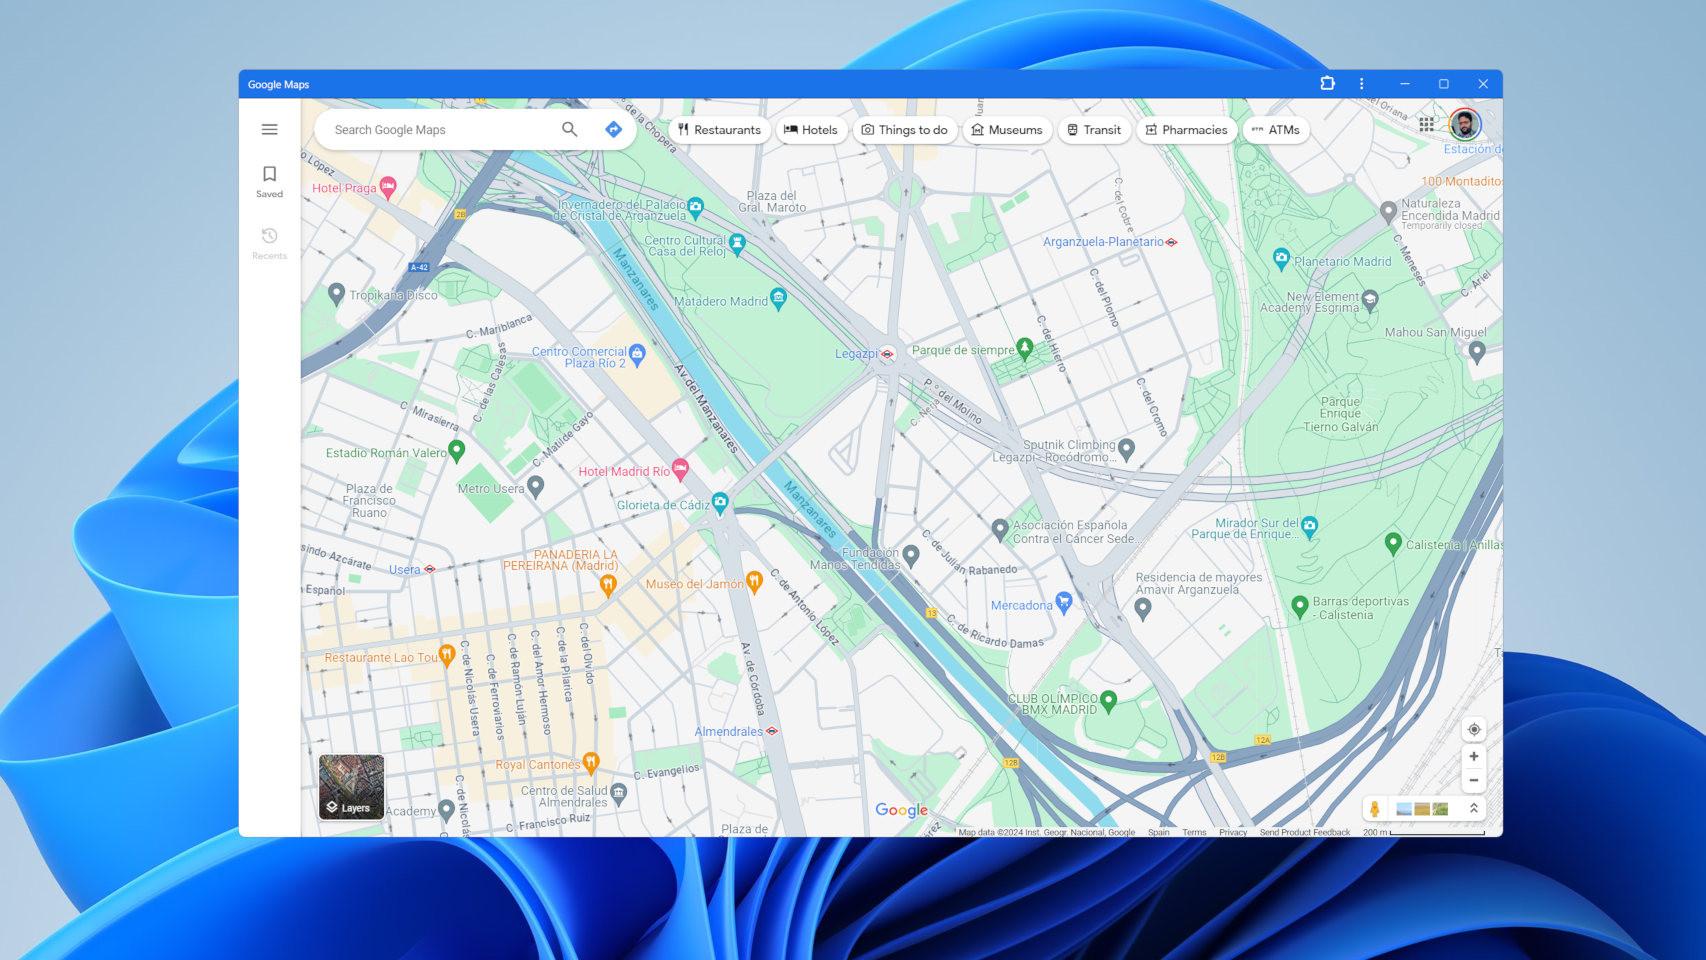Select the Matadero Madrid pin

[779, 297]
